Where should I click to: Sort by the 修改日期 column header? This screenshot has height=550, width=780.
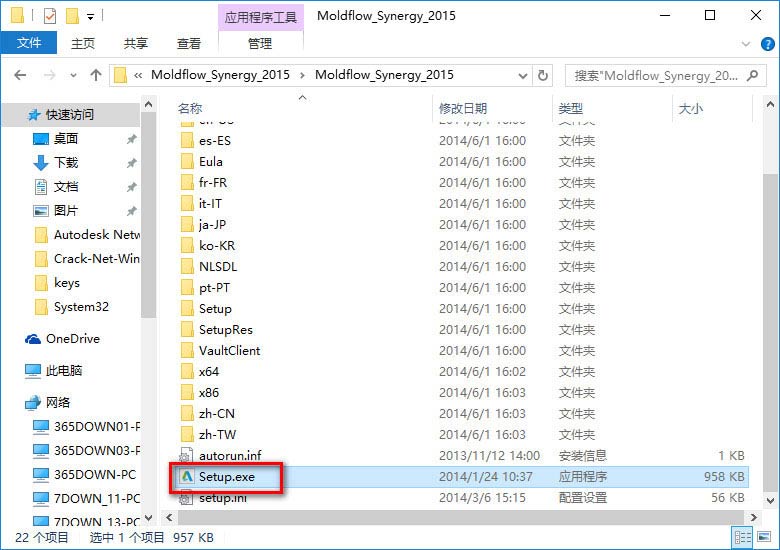463,108
